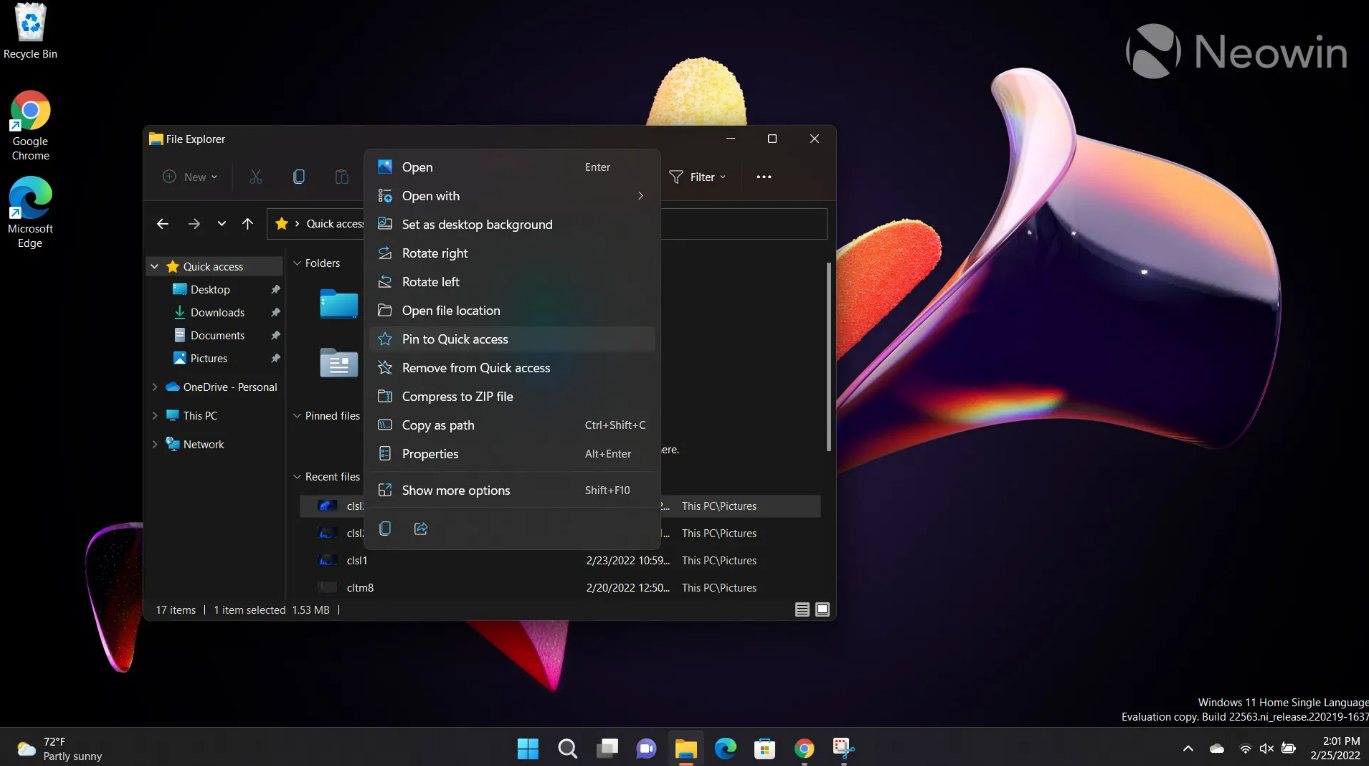
Task: Open the New item dropdown
Action: 189,176
